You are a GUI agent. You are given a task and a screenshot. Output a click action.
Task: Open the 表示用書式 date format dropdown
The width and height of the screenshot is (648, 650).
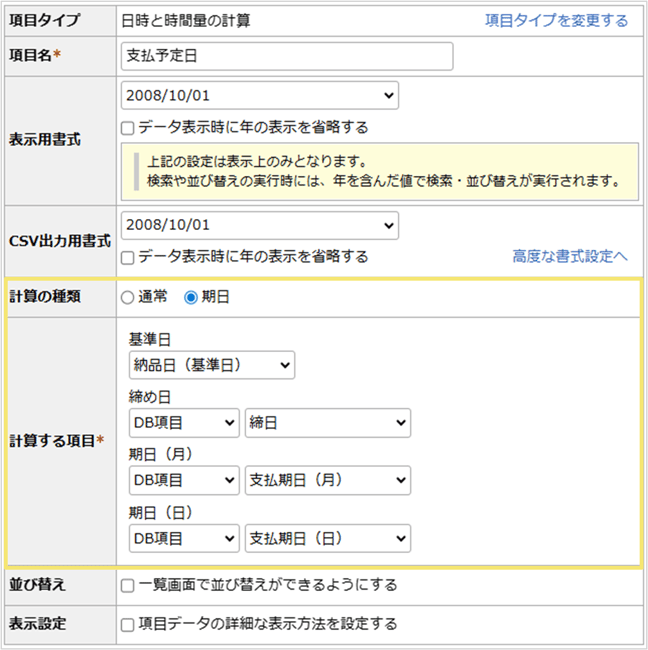tap(259, 96)
